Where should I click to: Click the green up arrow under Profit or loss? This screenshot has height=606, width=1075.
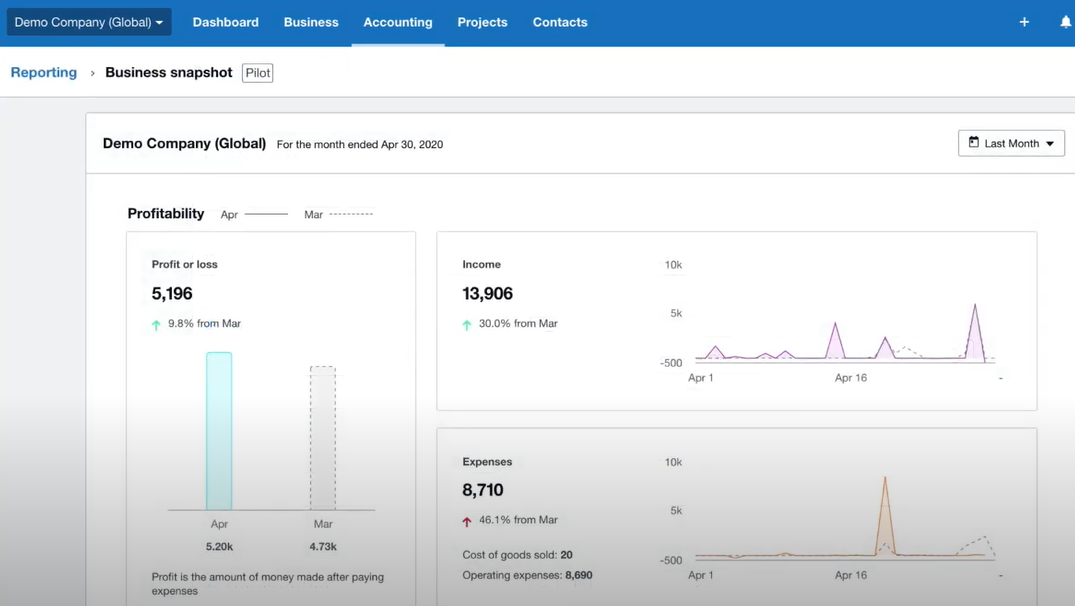[x=156, y=324]
